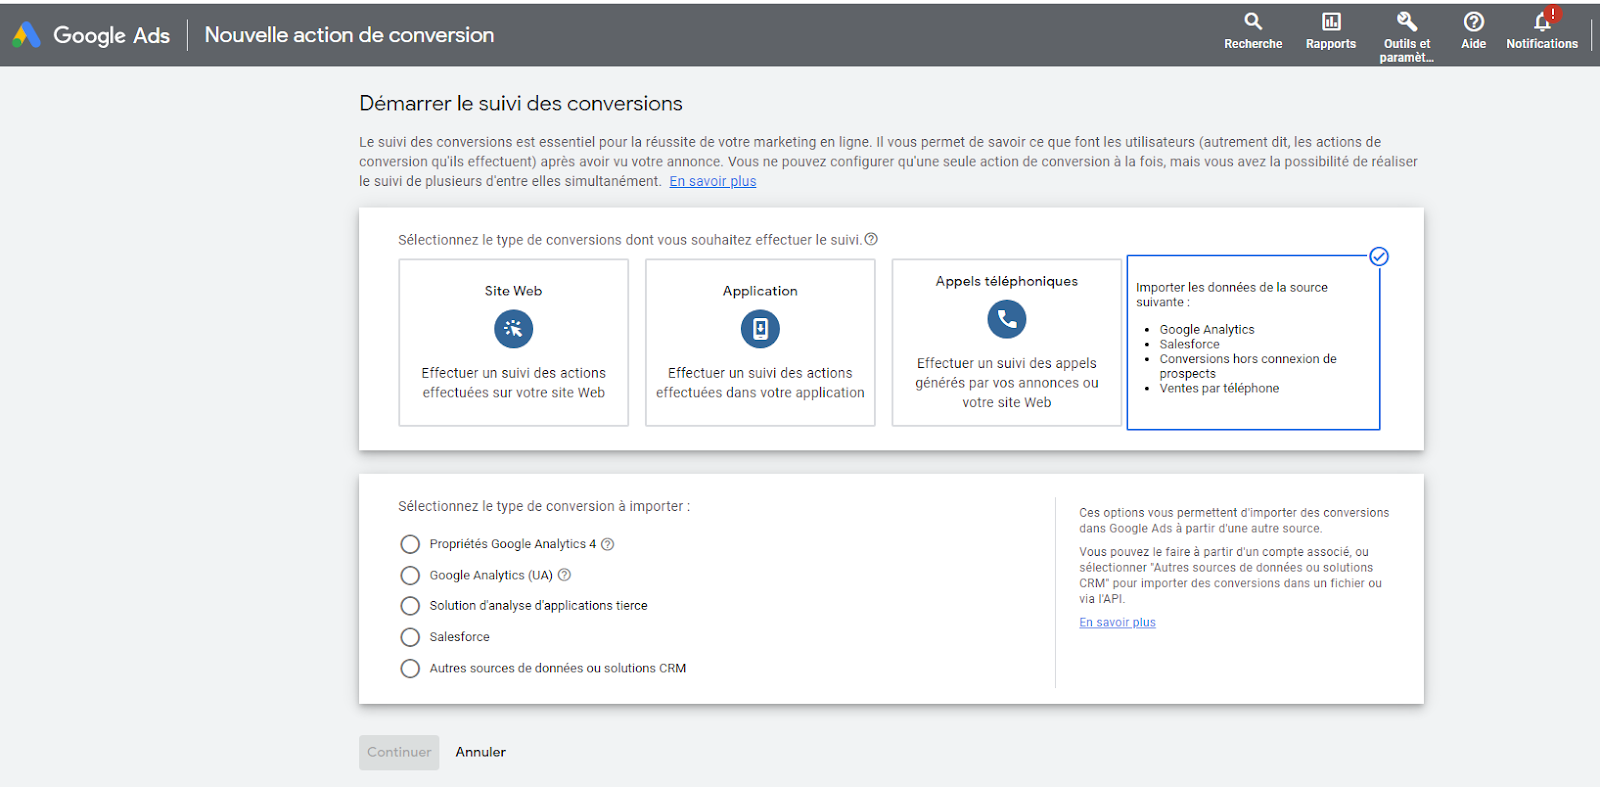Click 'Sélectionnez le type de conversion à importer' label
This screenshot has height=787, width=1600.
click(544, 506)
